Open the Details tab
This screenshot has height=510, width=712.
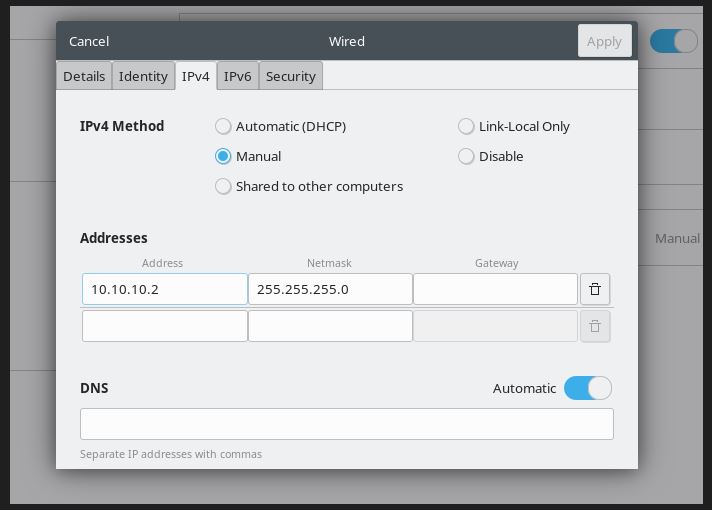pos(84,76)
